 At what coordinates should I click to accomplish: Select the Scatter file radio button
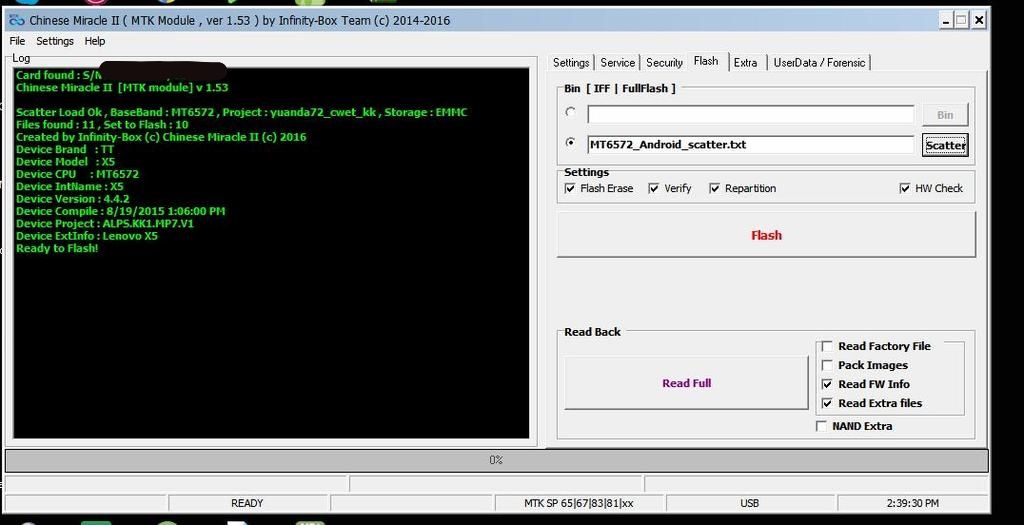(x=571, y=143)
